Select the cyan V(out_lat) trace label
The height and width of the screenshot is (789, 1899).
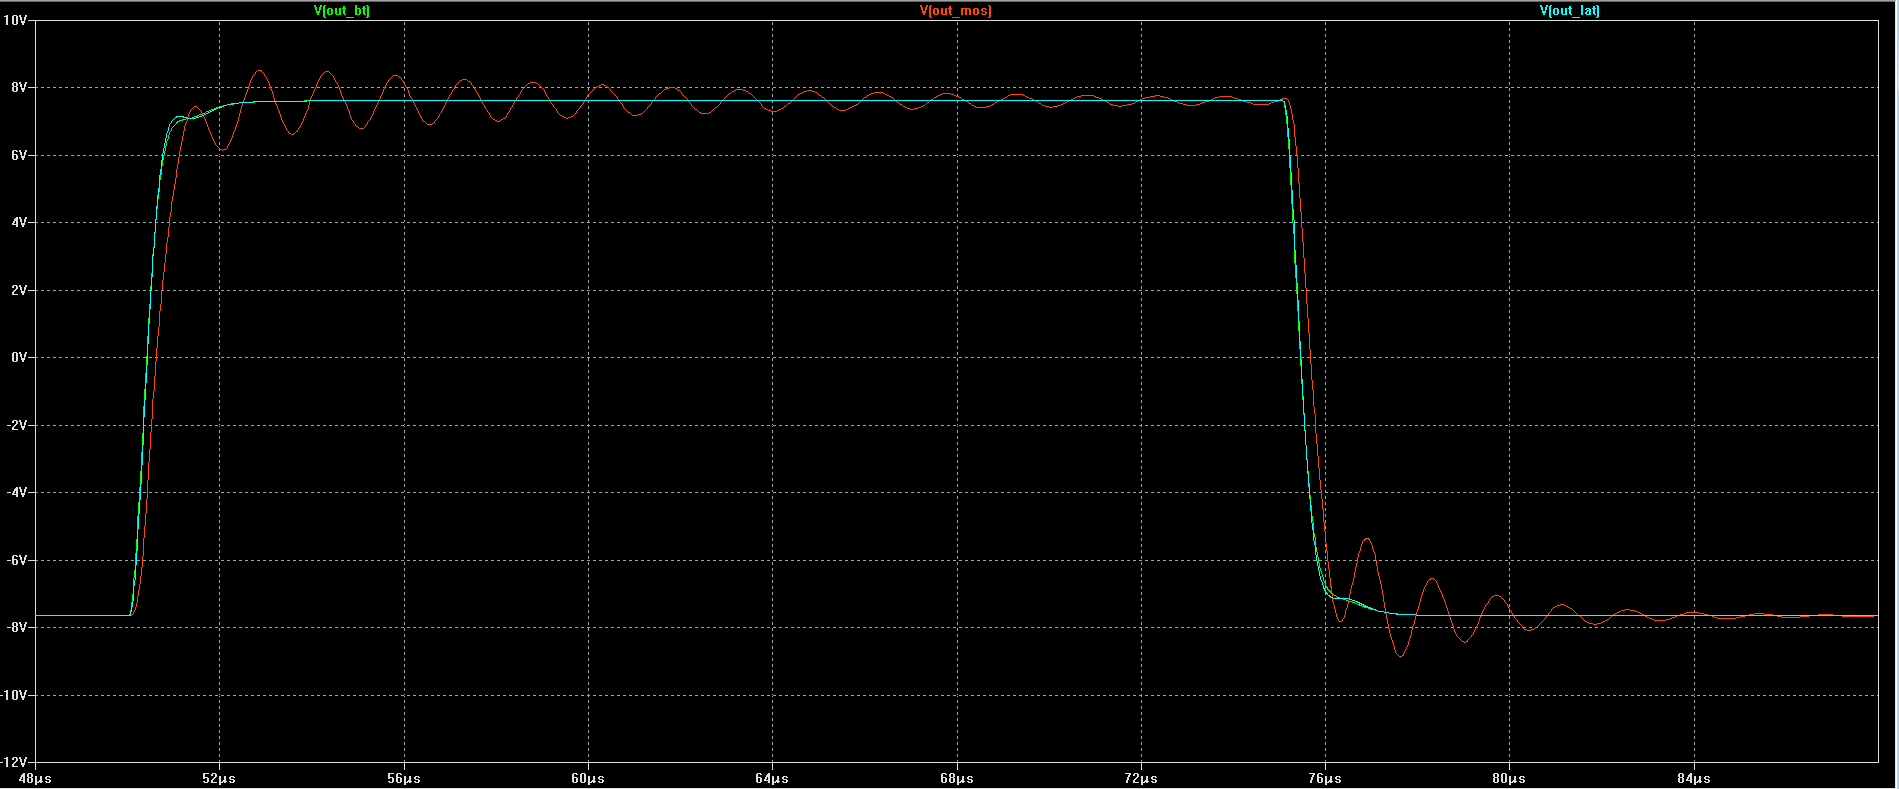point(1570,11)
